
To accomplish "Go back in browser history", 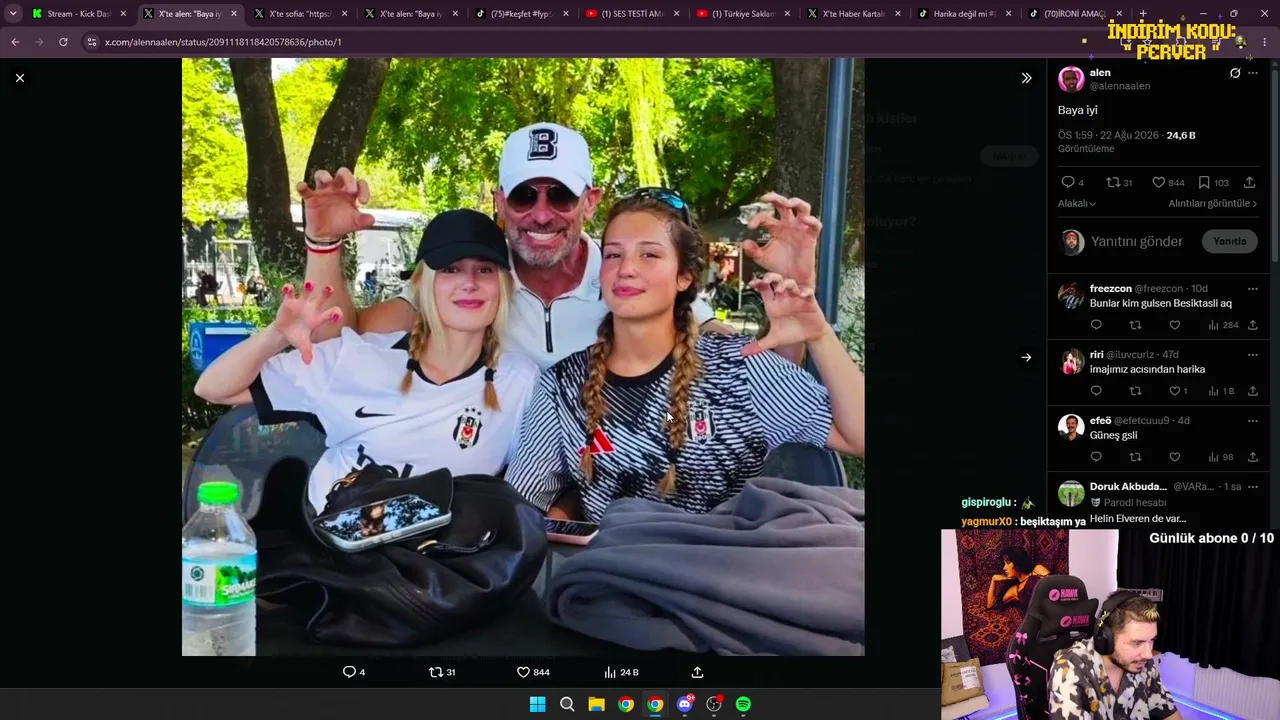I will (15, 42).
